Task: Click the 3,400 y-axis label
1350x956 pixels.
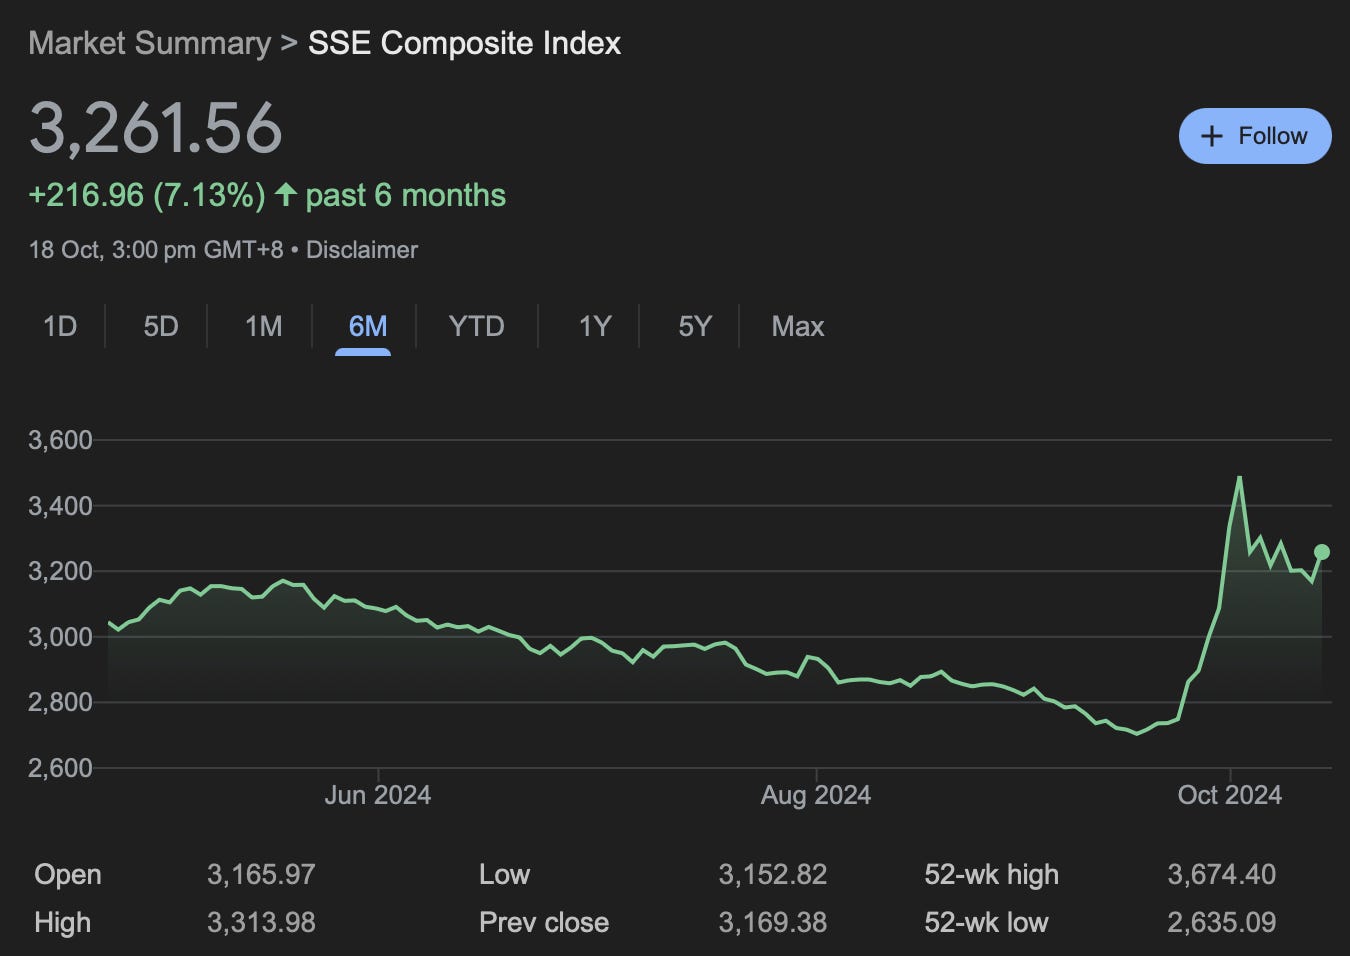Action: (60, 506)
